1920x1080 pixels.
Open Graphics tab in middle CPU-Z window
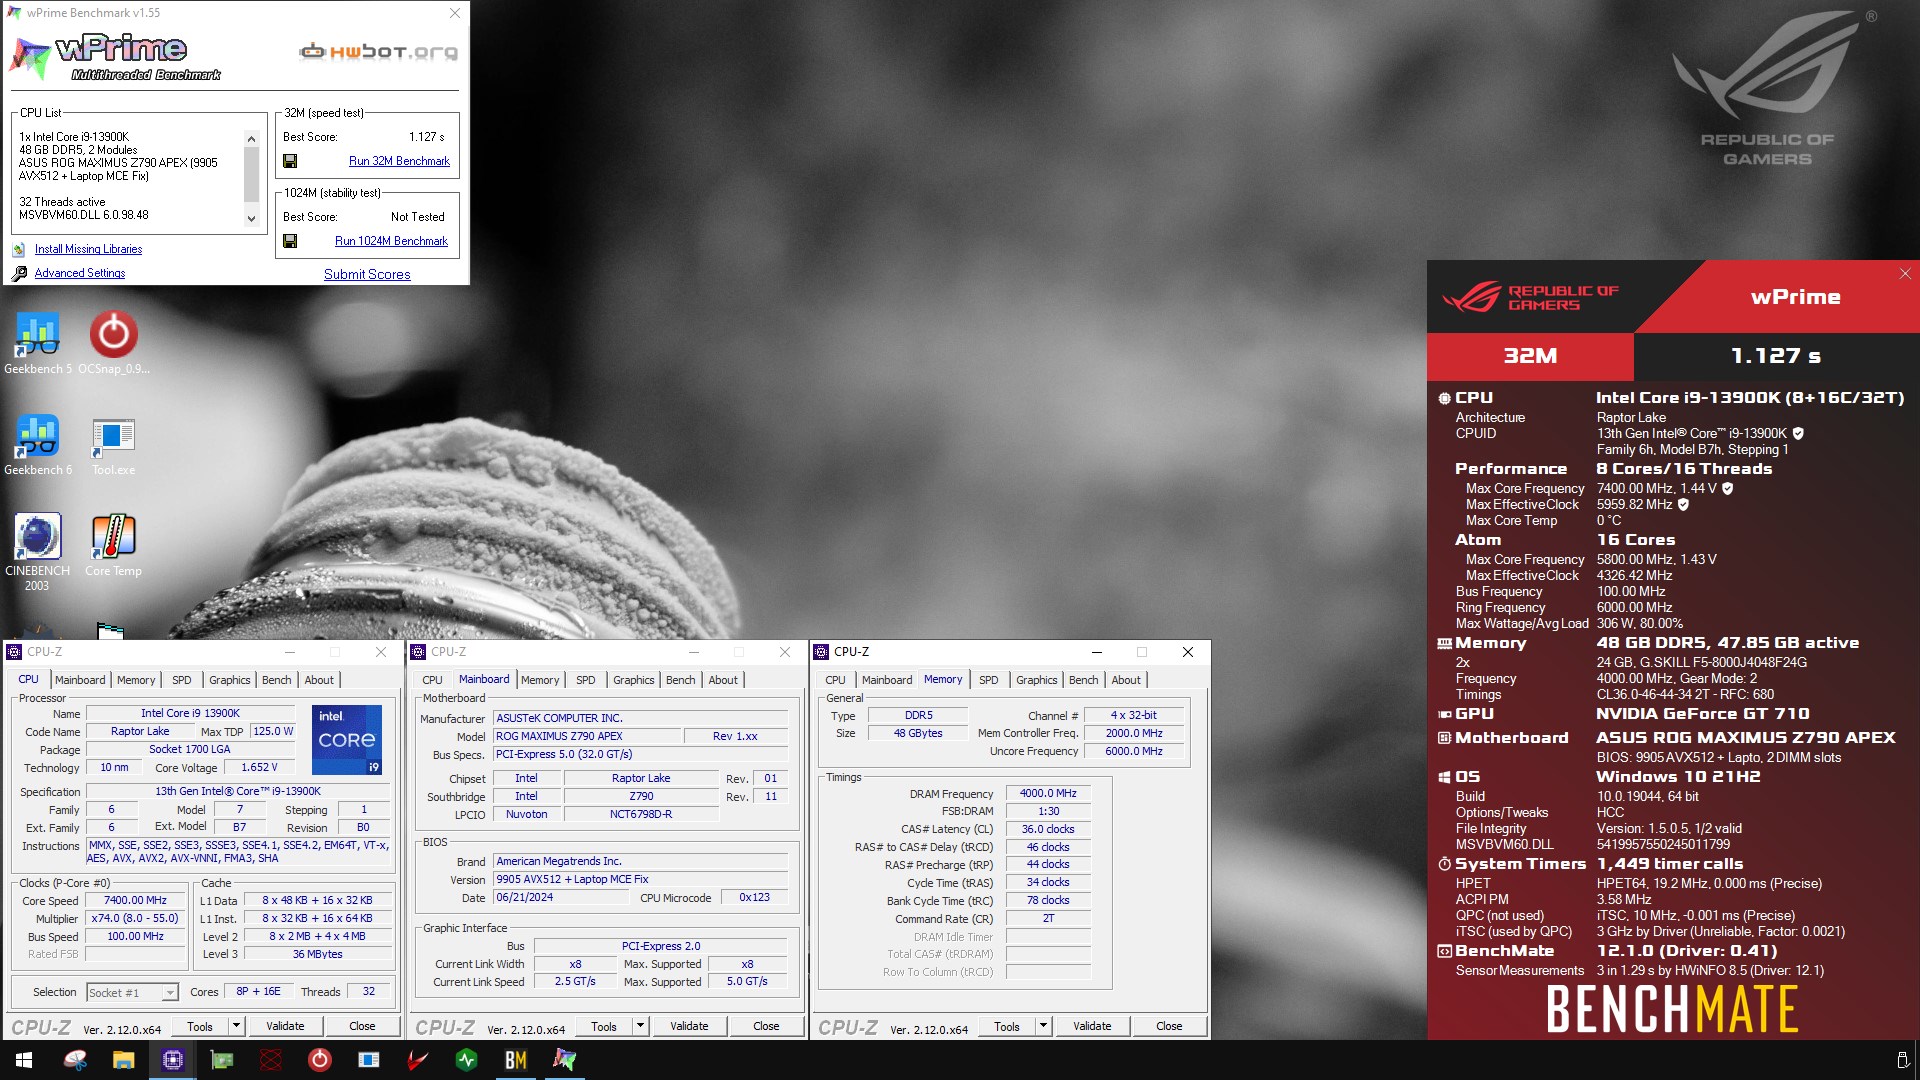(x=634, y=680)
